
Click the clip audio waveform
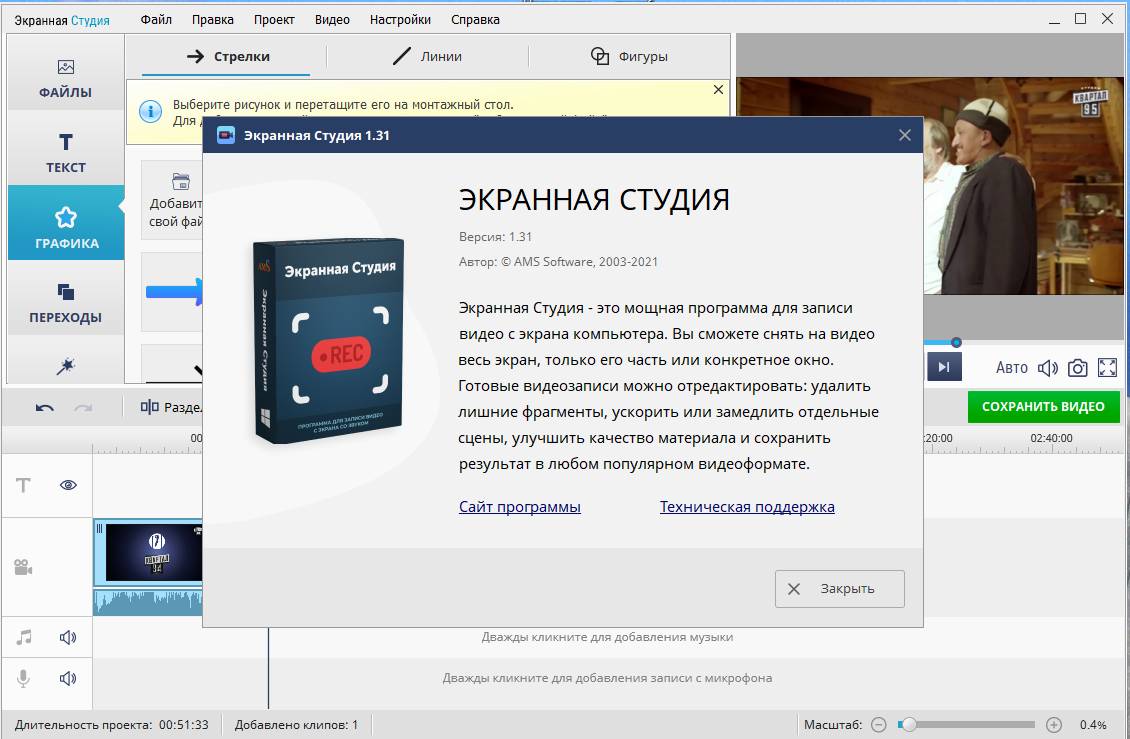pyautogui.click(x=148, y=603)
